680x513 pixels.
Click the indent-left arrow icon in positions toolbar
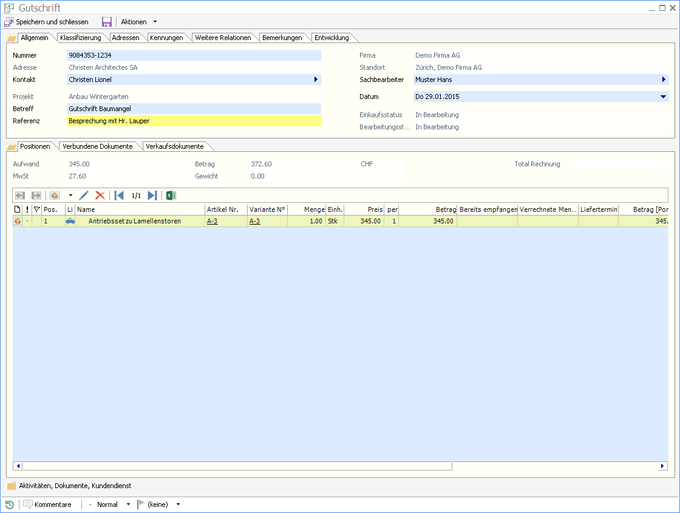click(20, 196)
